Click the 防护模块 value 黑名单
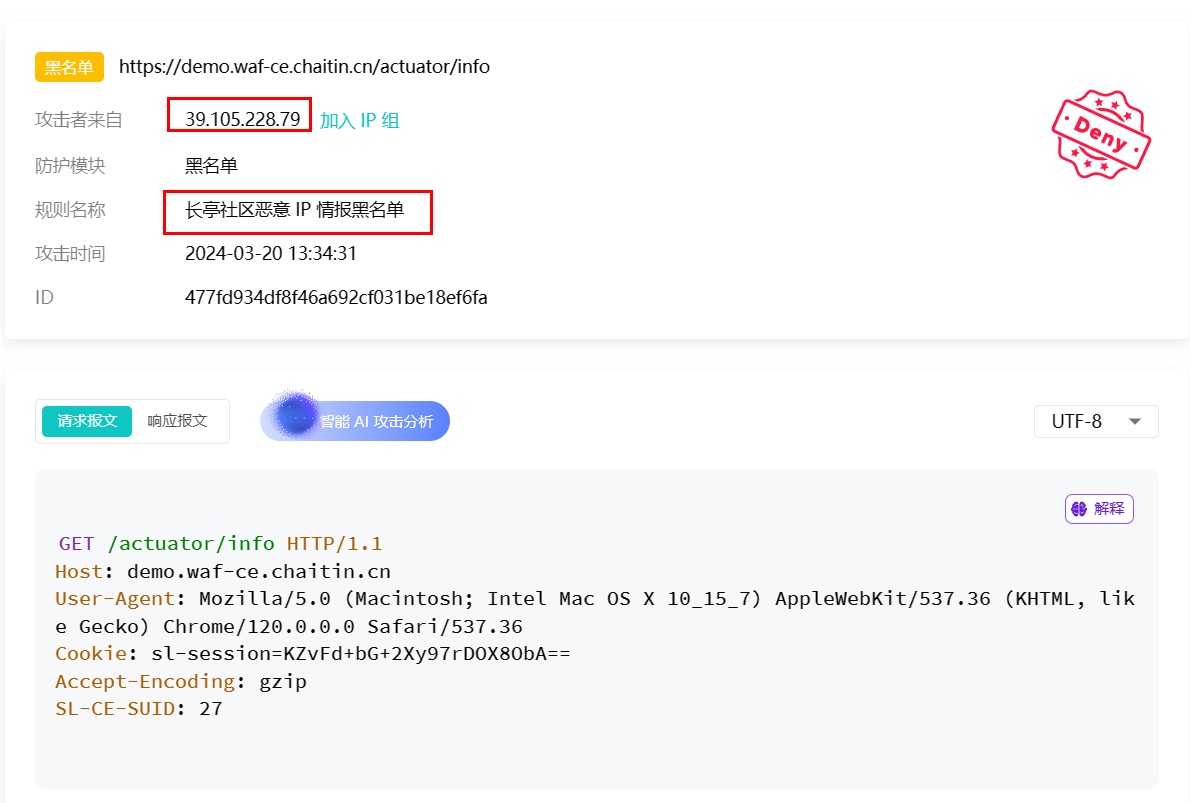The image size is (1190, 803). 212,165
